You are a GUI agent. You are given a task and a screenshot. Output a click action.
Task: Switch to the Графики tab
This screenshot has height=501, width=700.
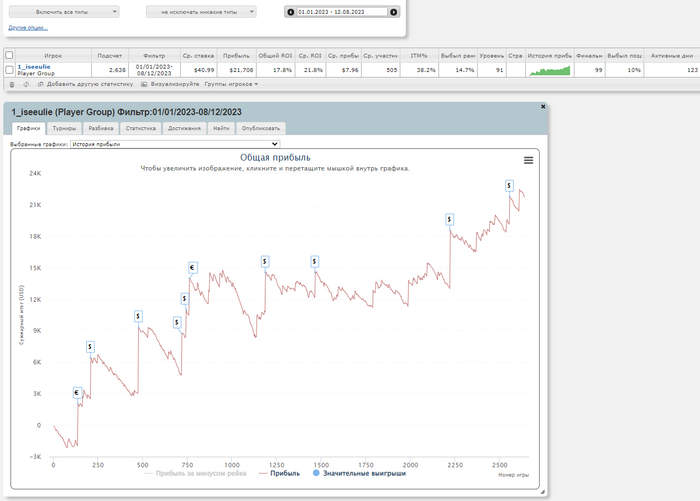coord(29,129)
